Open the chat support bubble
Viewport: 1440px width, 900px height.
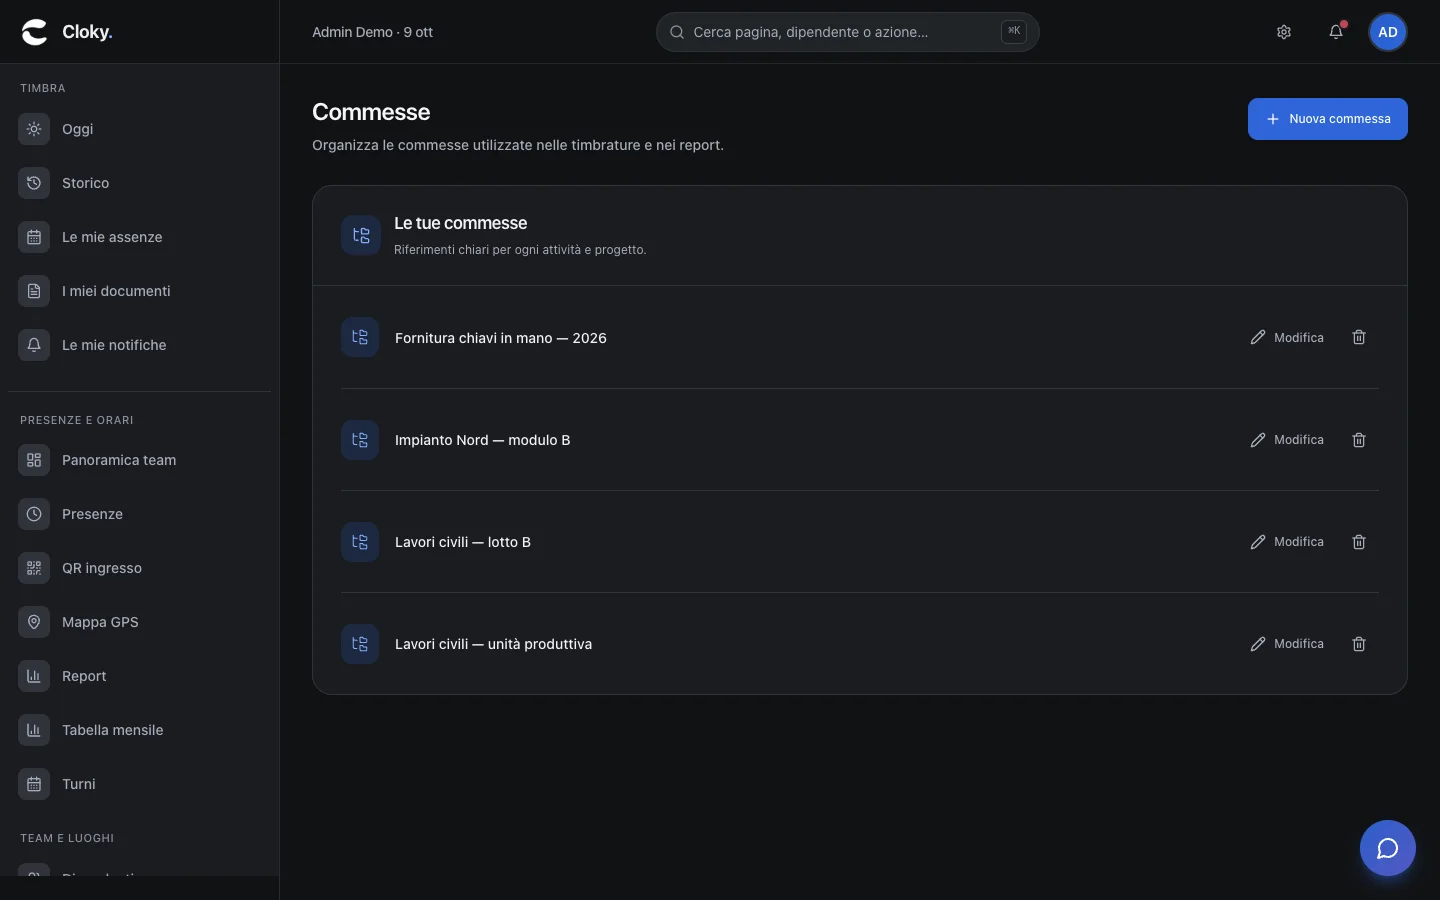pyautogui.click(x=1388, y=848)
